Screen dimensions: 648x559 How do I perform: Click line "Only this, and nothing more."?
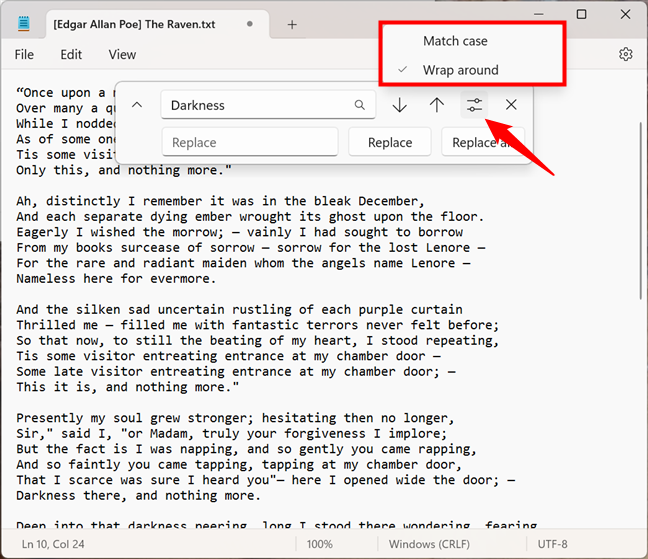(124, 170)
